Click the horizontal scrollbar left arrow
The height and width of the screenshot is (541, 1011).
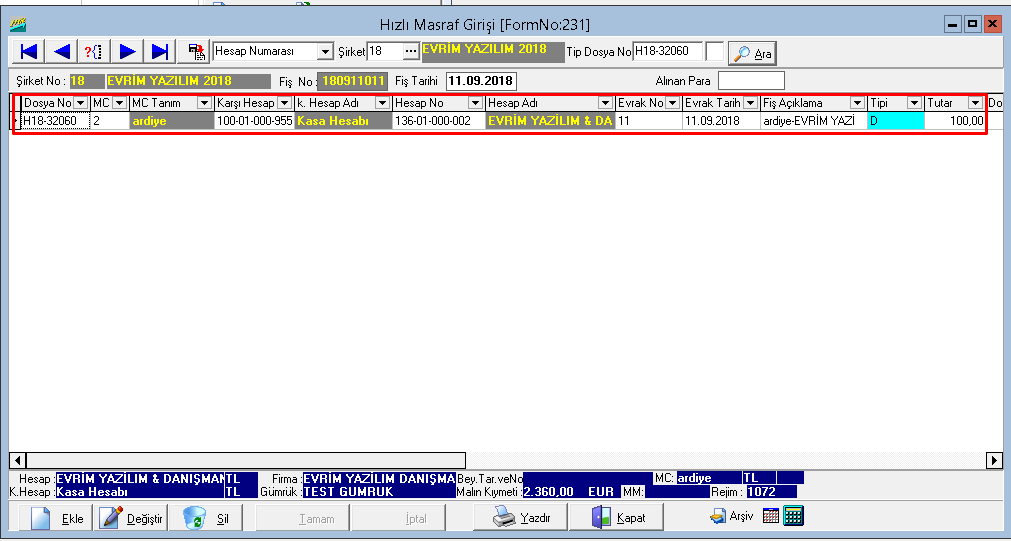(18, 460)
